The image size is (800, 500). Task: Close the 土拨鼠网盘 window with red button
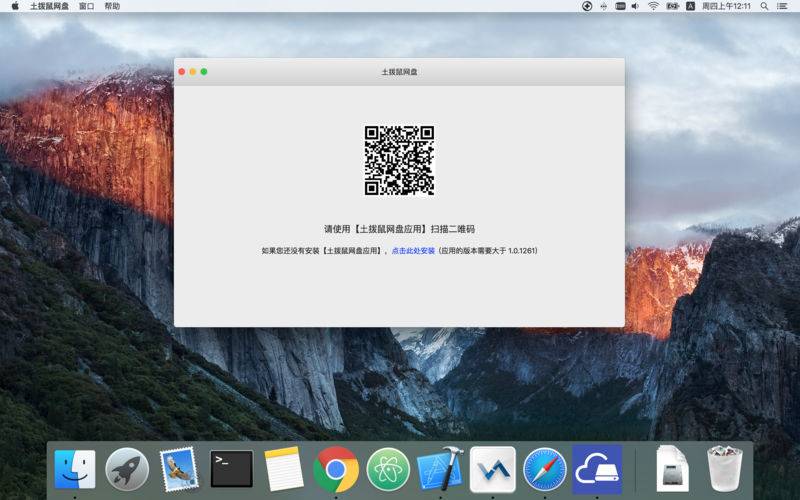click(182, 71)
